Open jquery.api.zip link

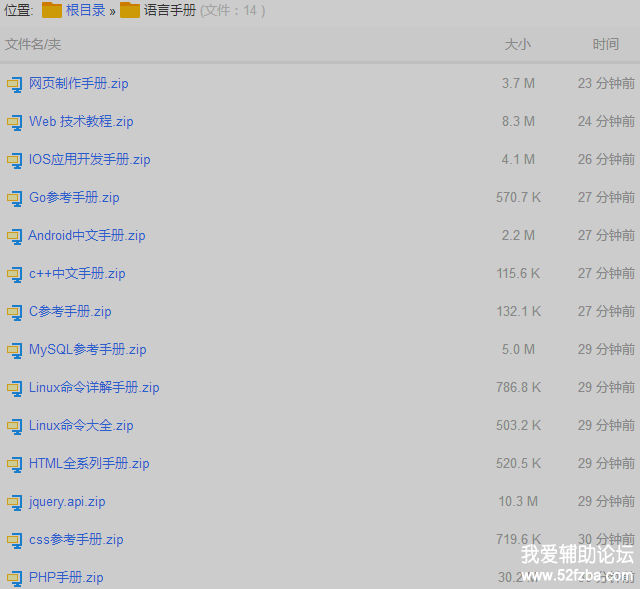click(67, 501)
